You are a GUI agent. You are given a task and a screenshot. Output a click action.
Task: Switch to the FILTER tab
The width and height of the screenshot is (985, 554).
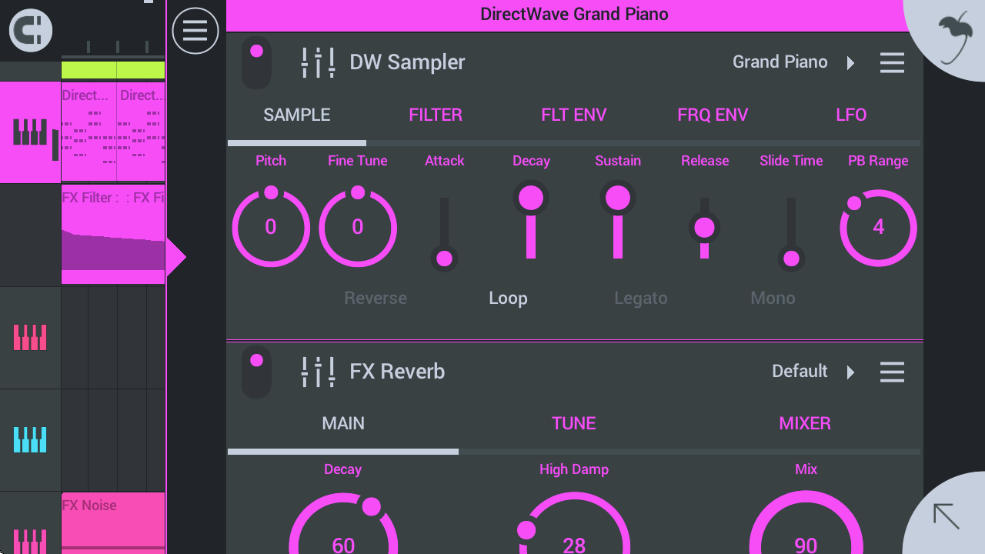435,115
